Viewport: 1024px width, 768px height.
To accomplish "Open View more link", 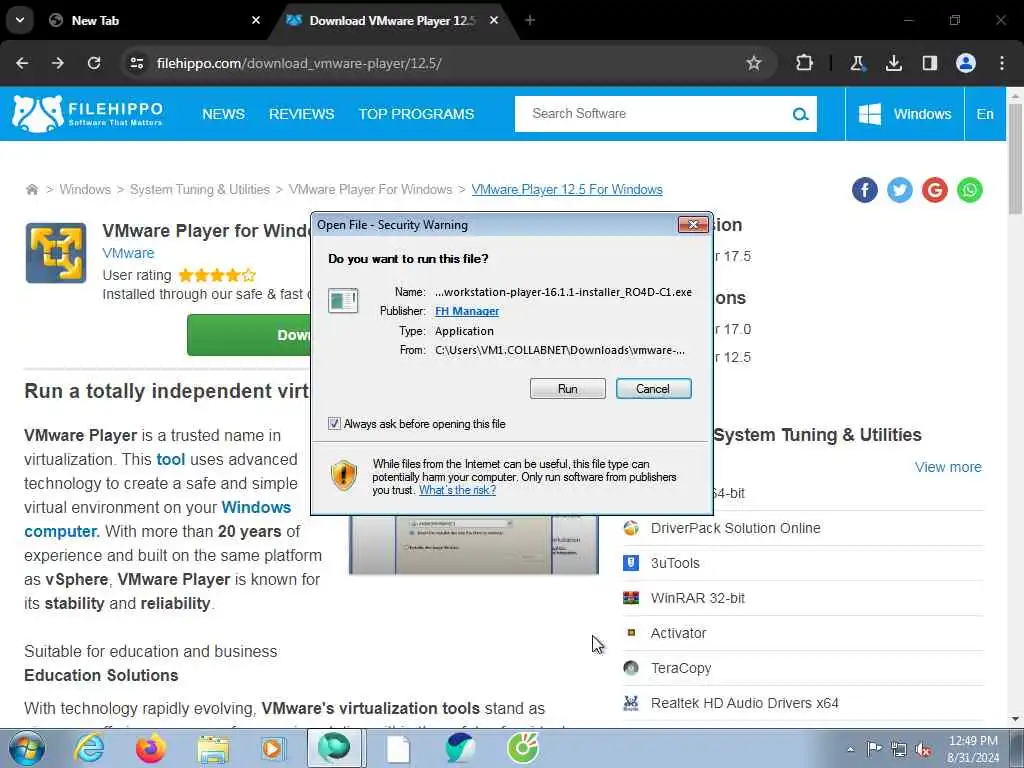I will coord(948,467).
